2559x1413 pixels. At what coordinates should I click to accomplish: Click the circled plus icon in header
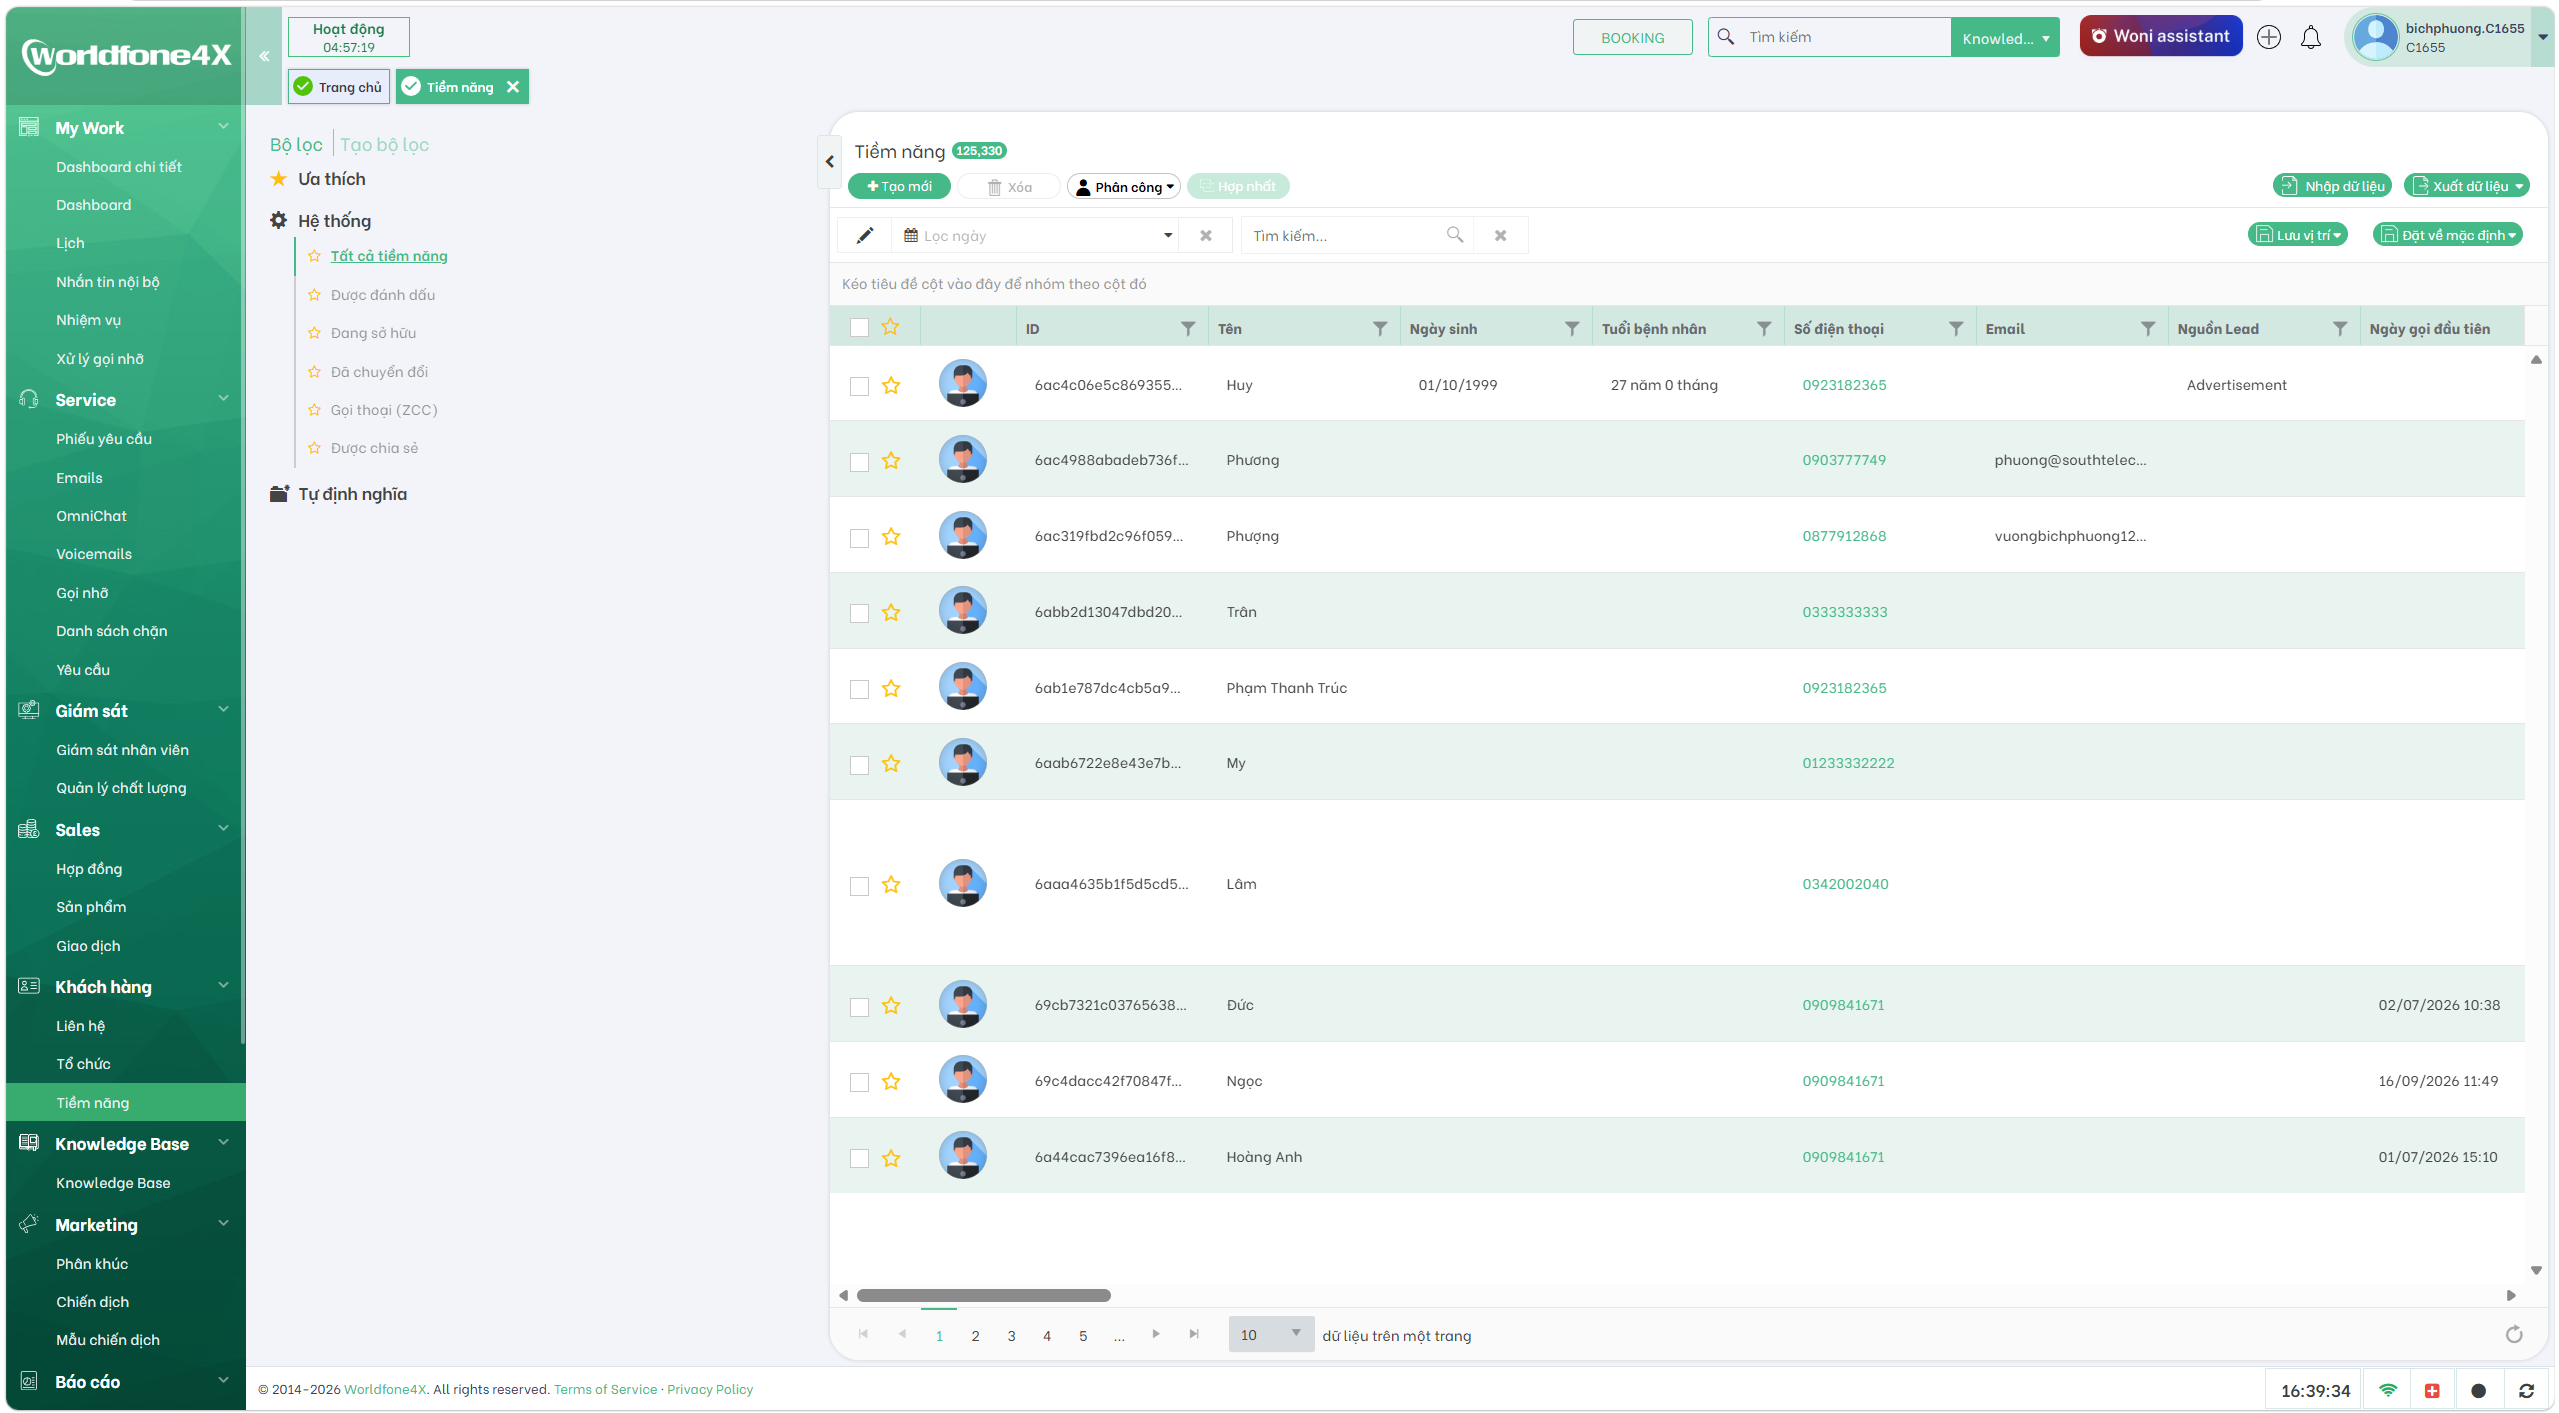click(x=2268, y=38)
